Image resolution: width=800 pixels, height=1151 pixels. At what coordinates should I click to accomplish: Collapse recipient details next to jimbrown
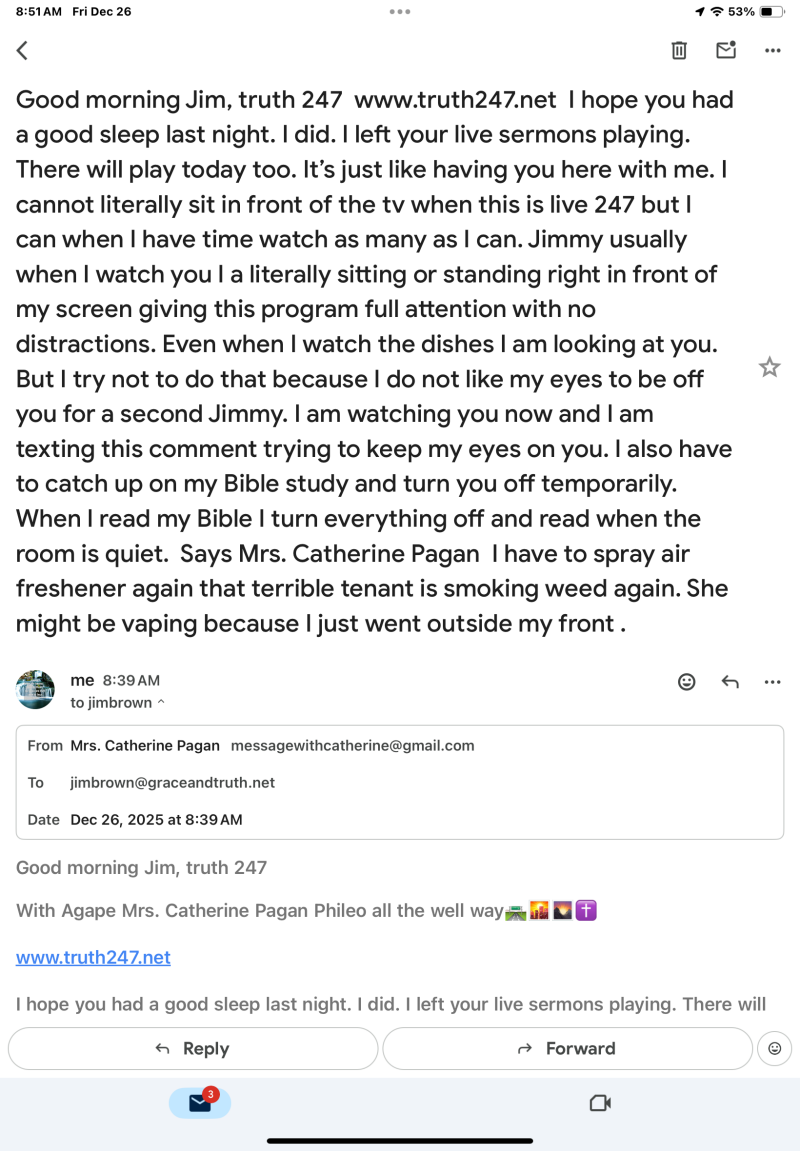[161, 703]
